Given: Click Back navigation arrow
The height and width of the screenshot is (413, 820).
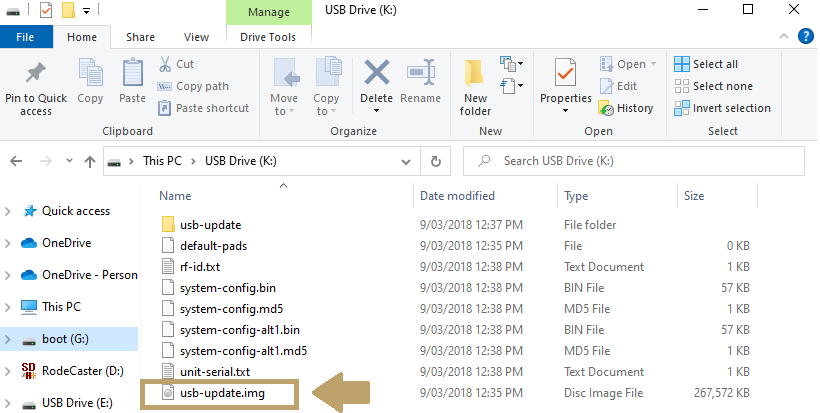Looking at the screenshot, I should point(16,162).
